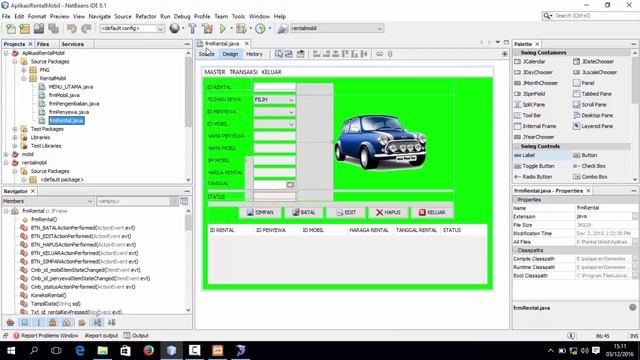
Task: Click the Search field in top right
Action: (x=596, y=16)
